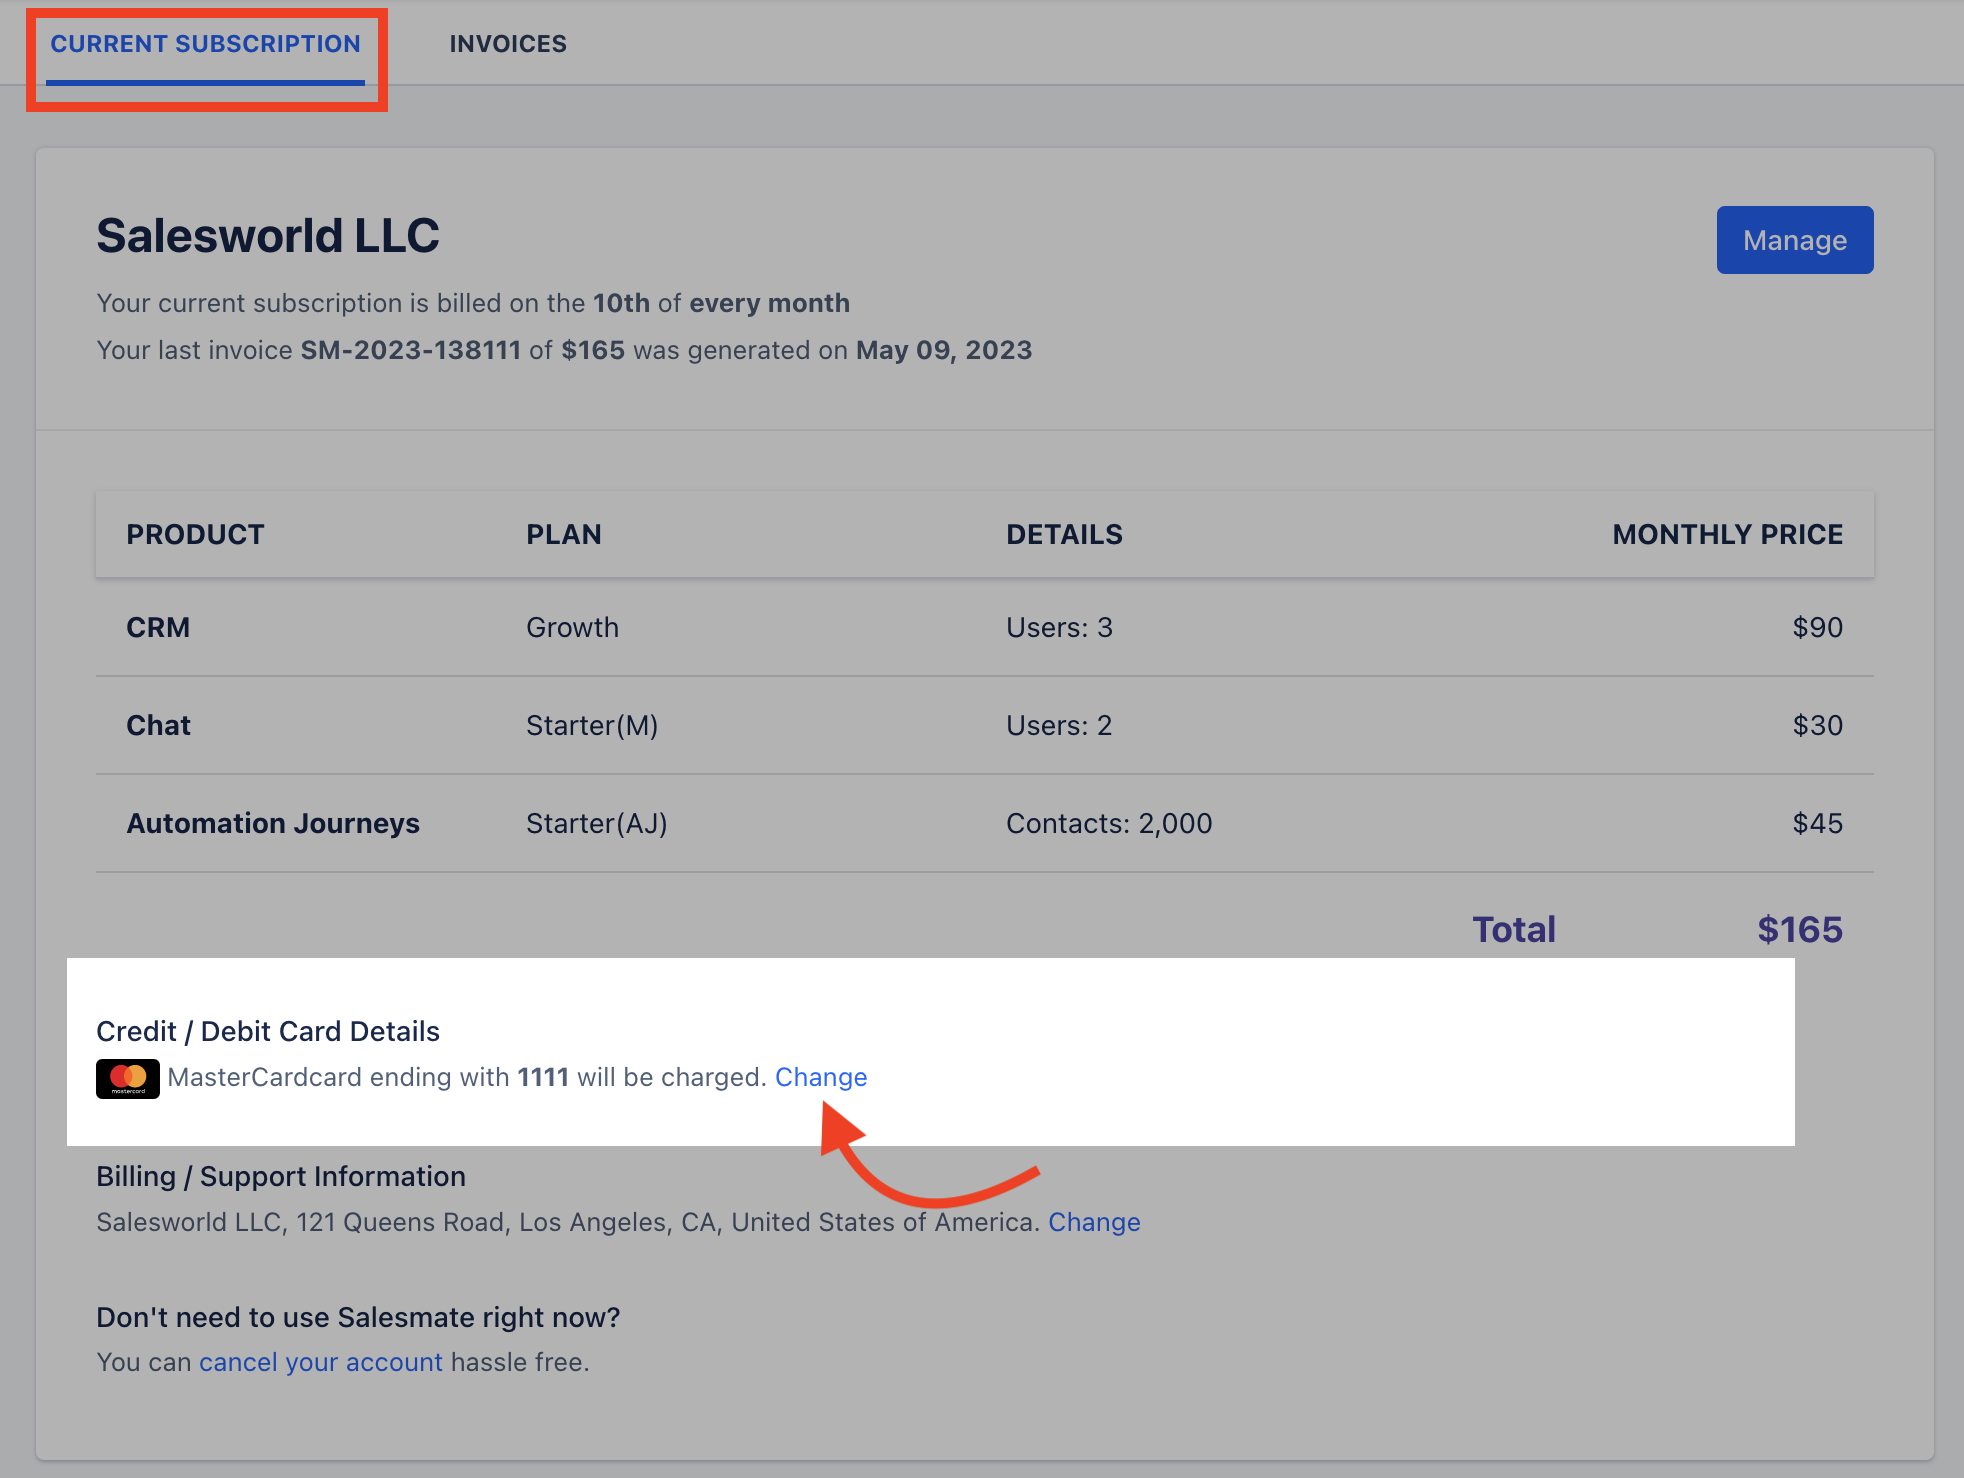Click the MasterCard logo icon
Image resolution: width=1964 pixels, height=1478 pixels.
(128, 1078)
